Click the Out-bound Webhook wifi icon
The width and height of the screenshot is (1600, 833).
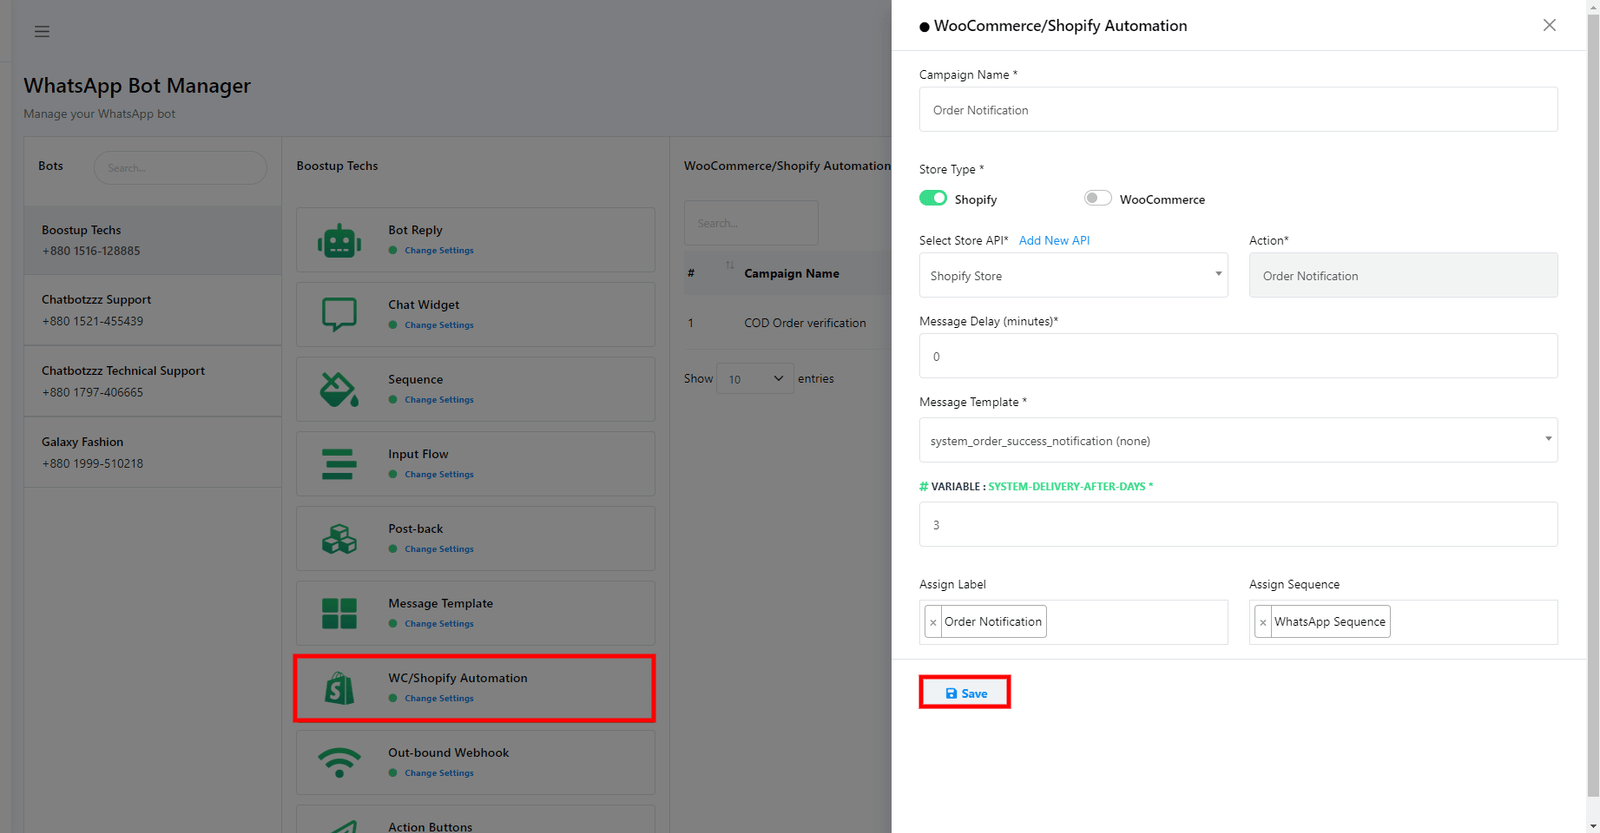(339, 763)
